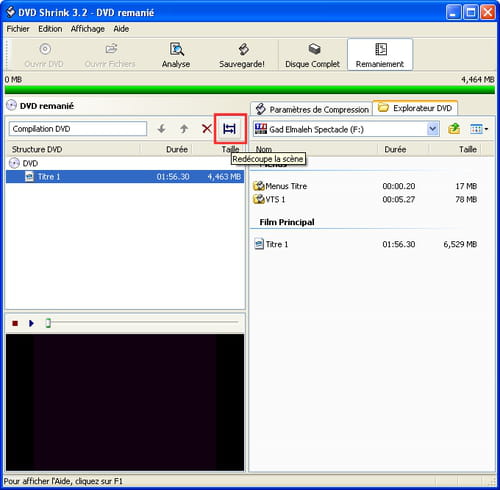Click the 01:56.30 duration of selected Titre 1

point(173,177)
